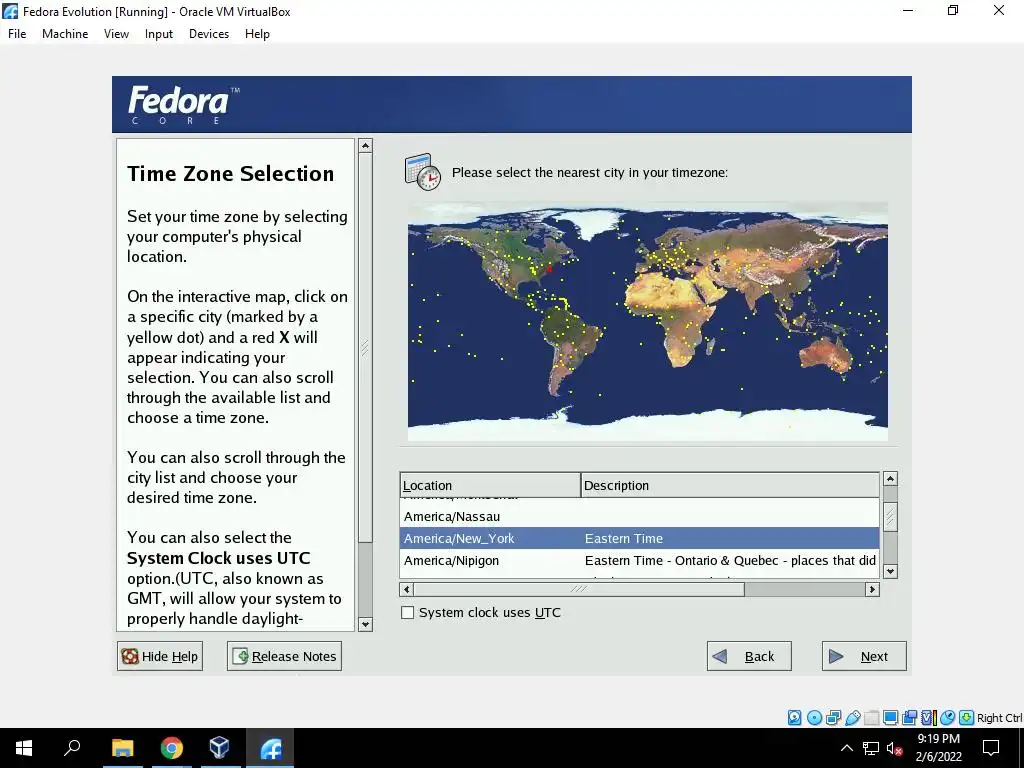Click the help panel vertical scrollbar thumb
The height and width of the screenshot is (768, 1024).
point(366,347)
